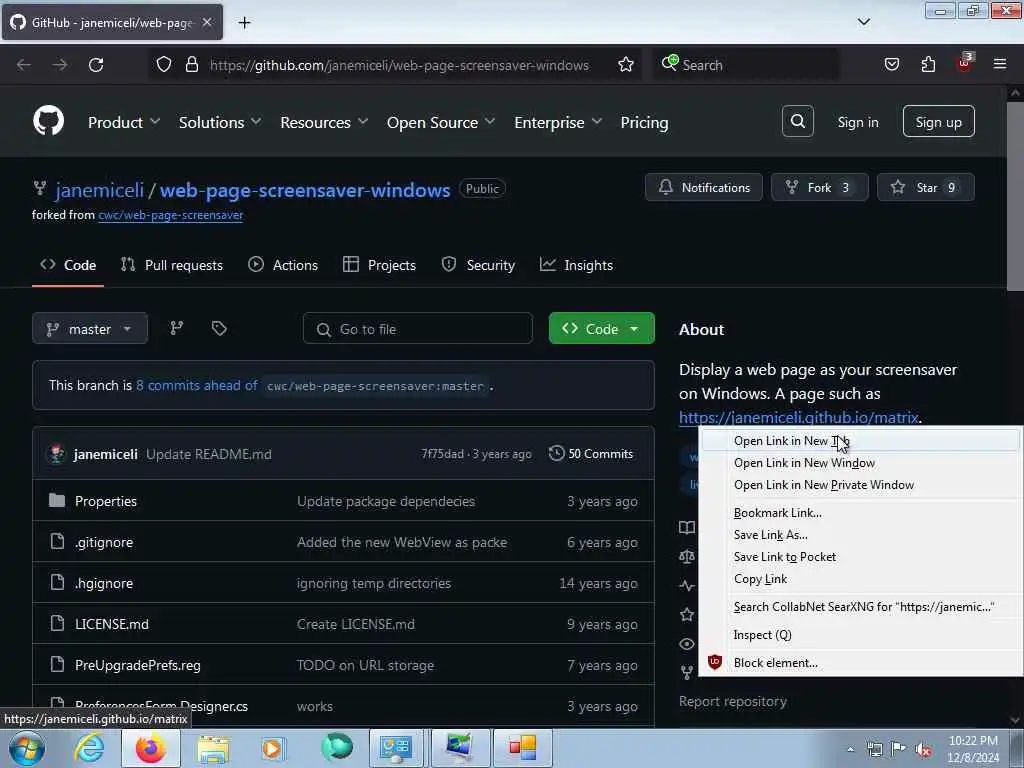Go back using the back arrow

tap(24, 65)
